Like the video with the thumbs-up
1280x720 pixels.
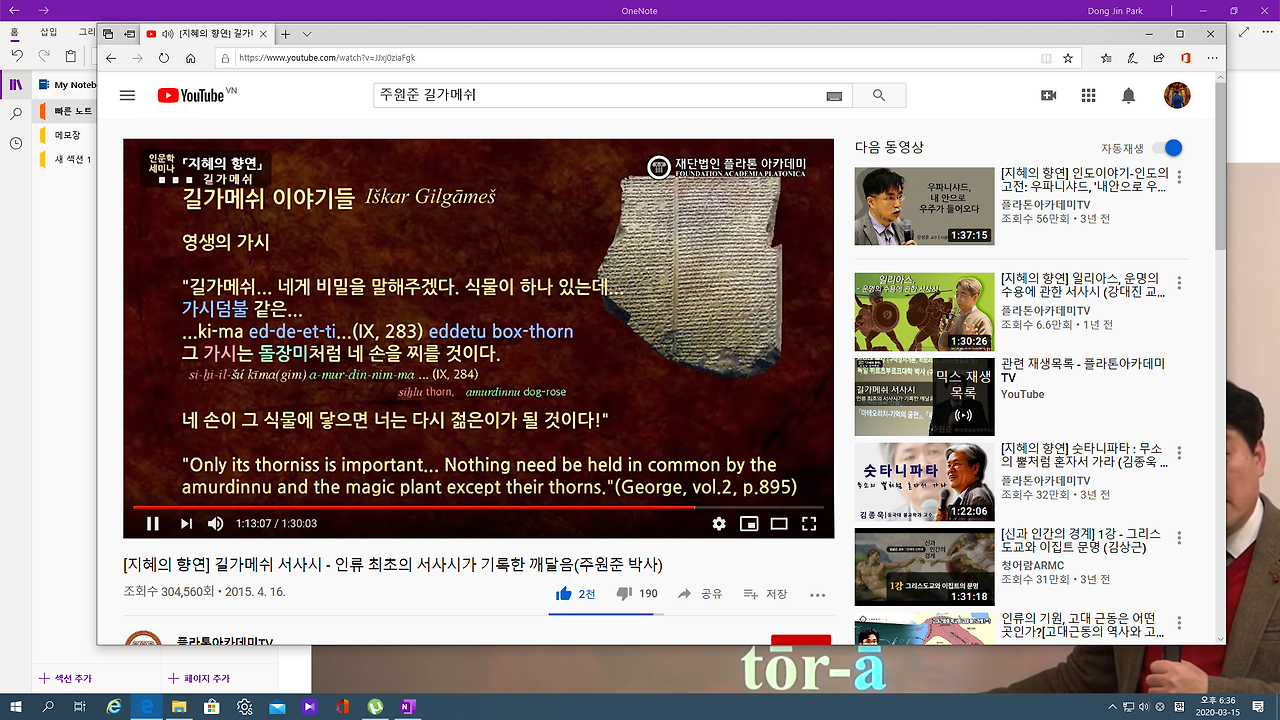click(x=565, y=592)
